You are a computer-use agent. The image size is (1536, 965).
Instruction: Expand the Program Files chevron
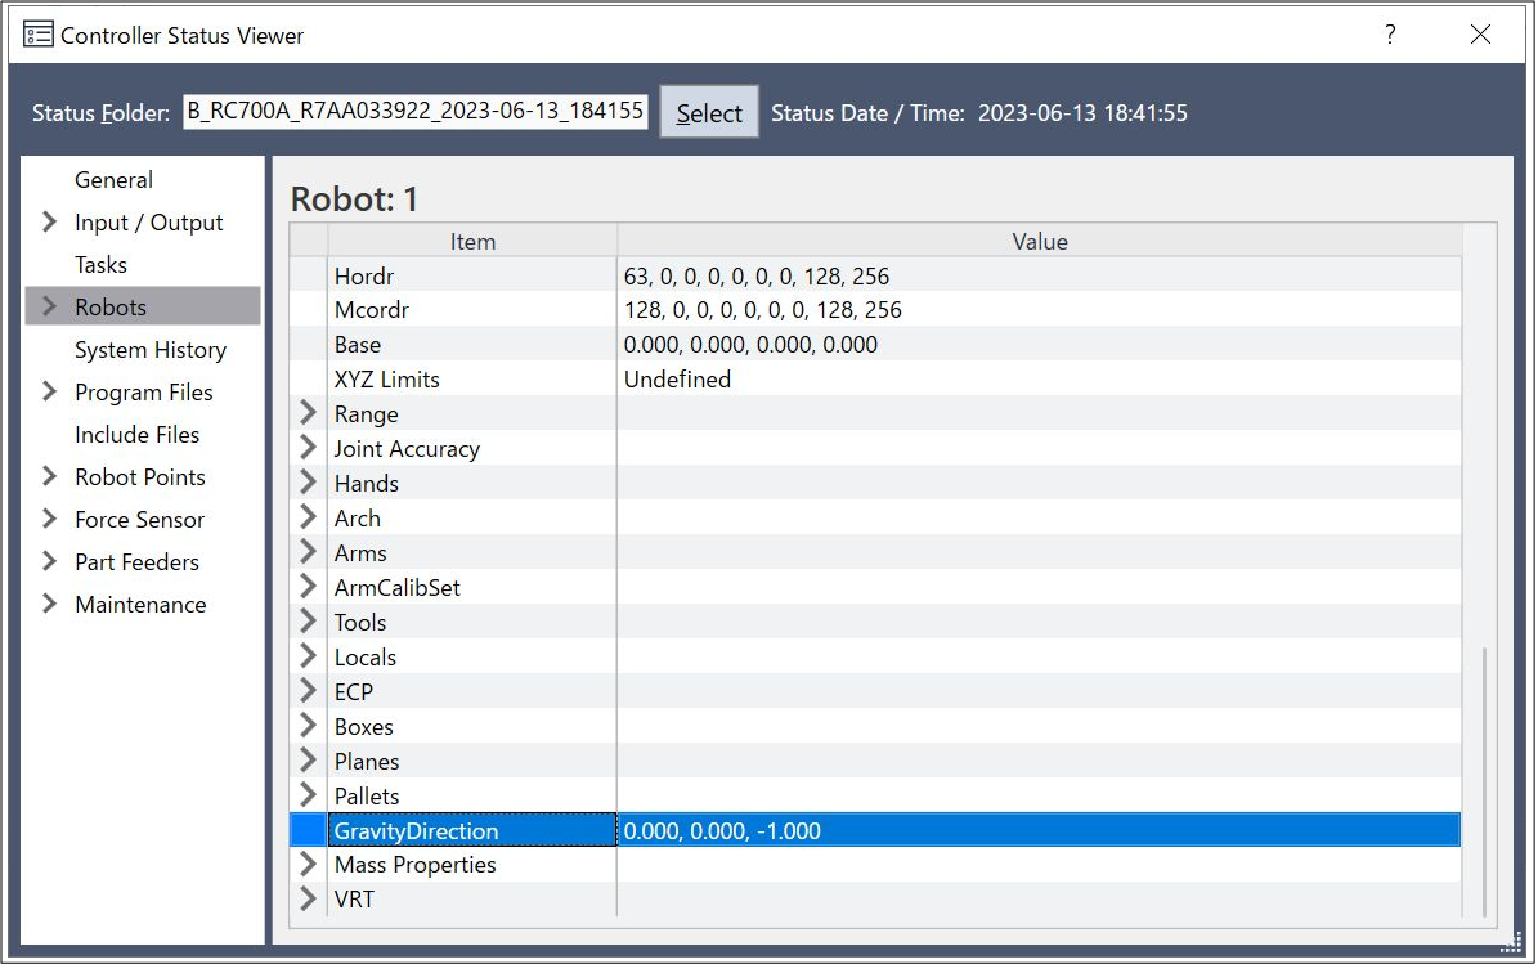point(49,392)
